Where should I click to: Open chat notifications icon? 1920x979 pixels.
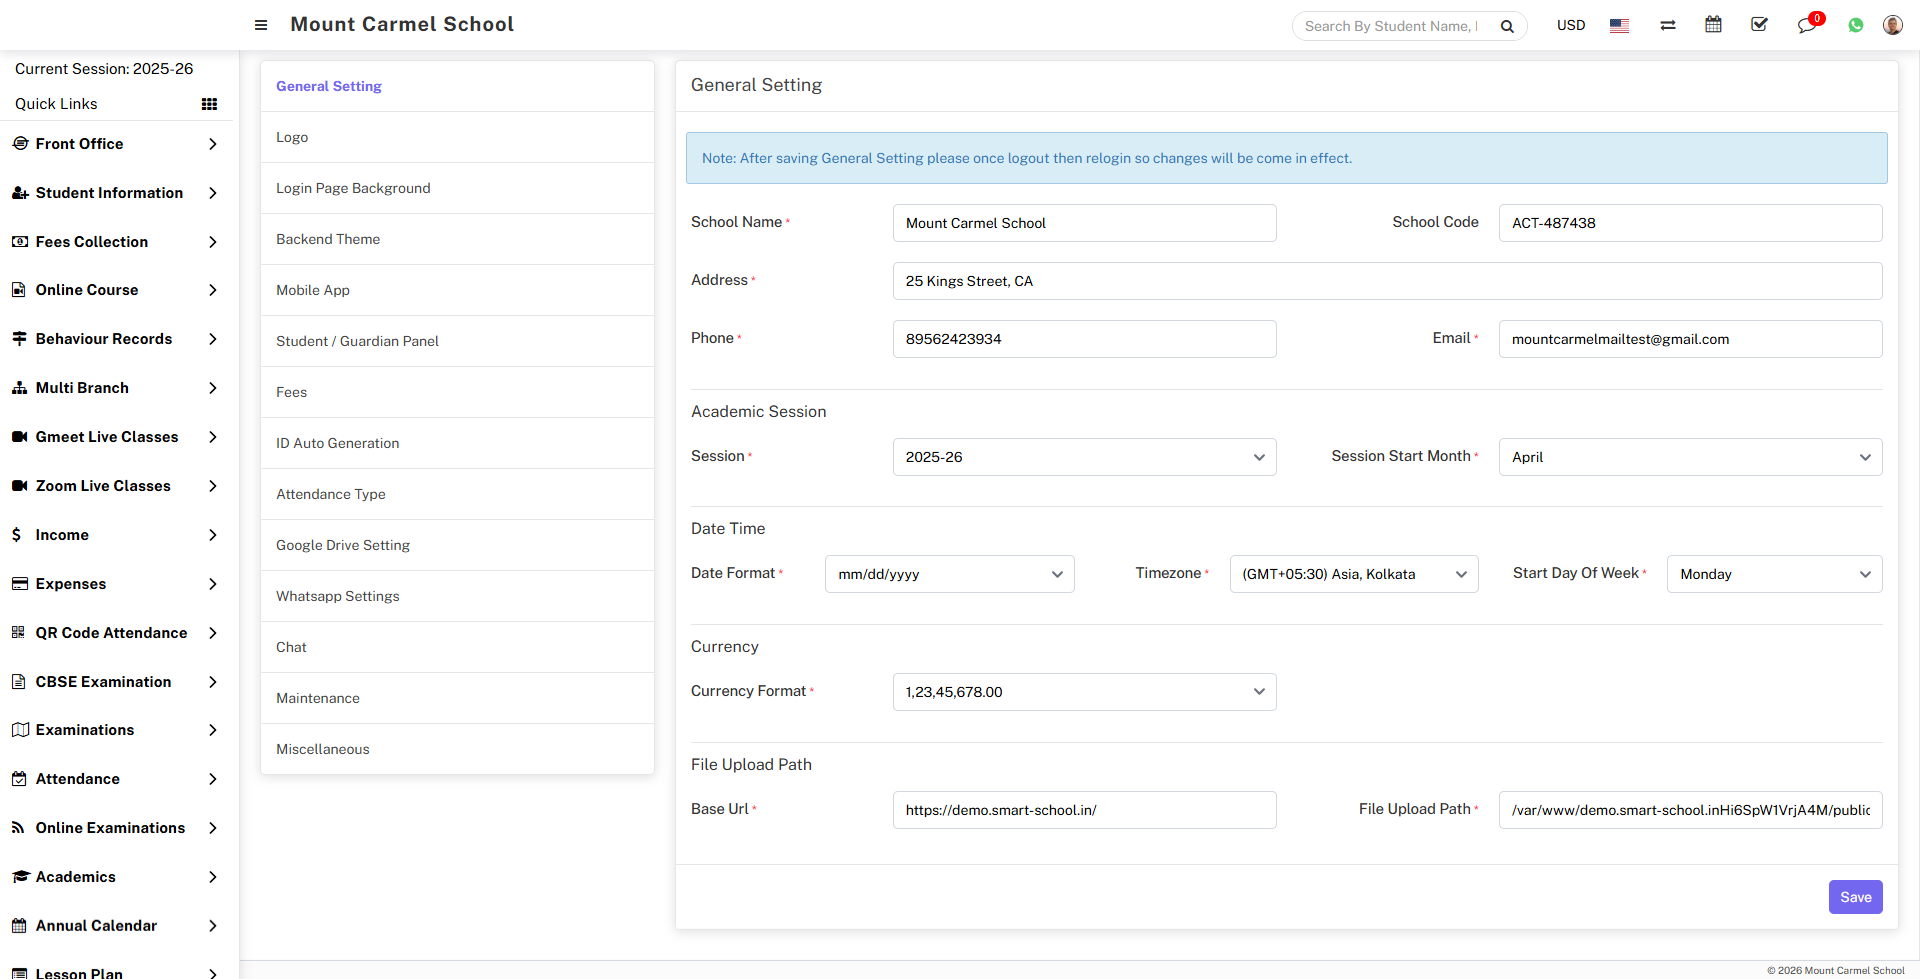tap(1806, 26)
